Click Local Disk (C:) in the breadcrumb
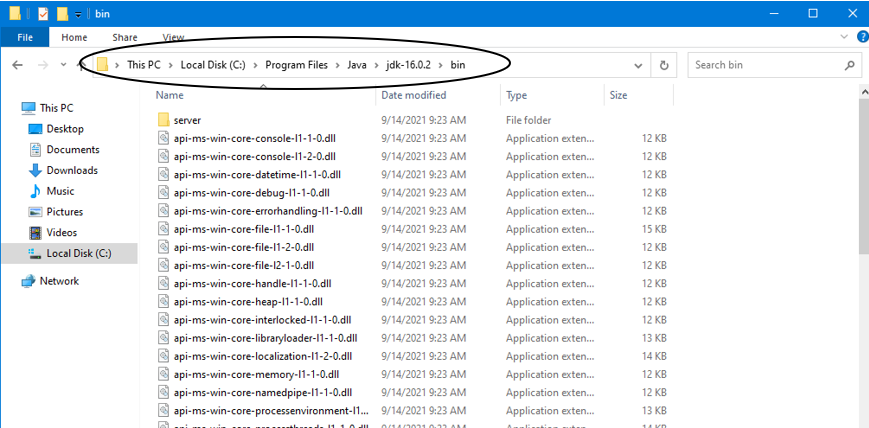 coord(213,65)
